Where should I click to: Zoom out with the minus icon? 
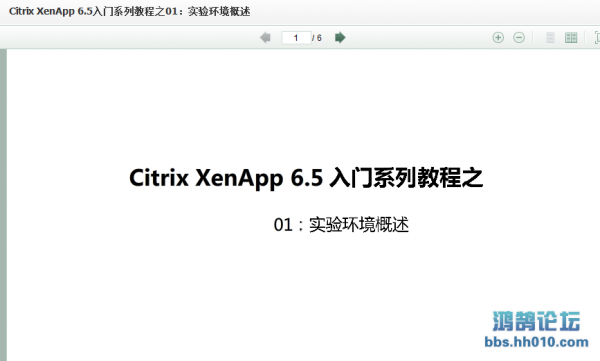click(519, 38)
